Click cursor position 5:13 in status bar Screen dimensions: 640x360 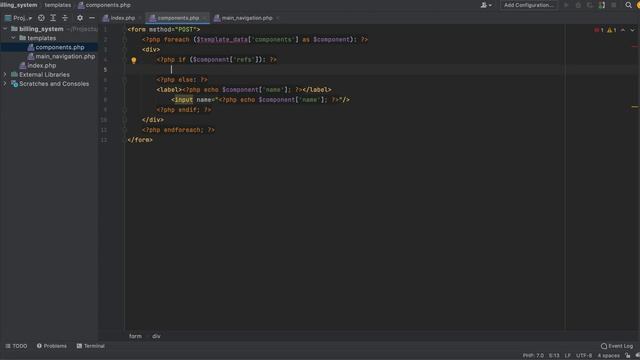(554, 356)
